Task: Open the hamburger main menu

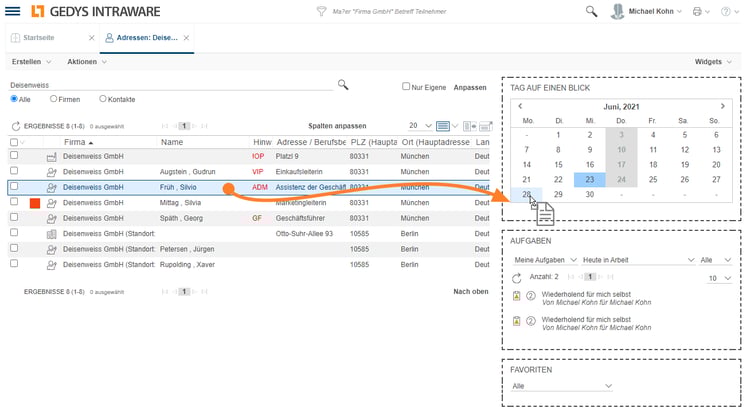Action: point(12,11)
